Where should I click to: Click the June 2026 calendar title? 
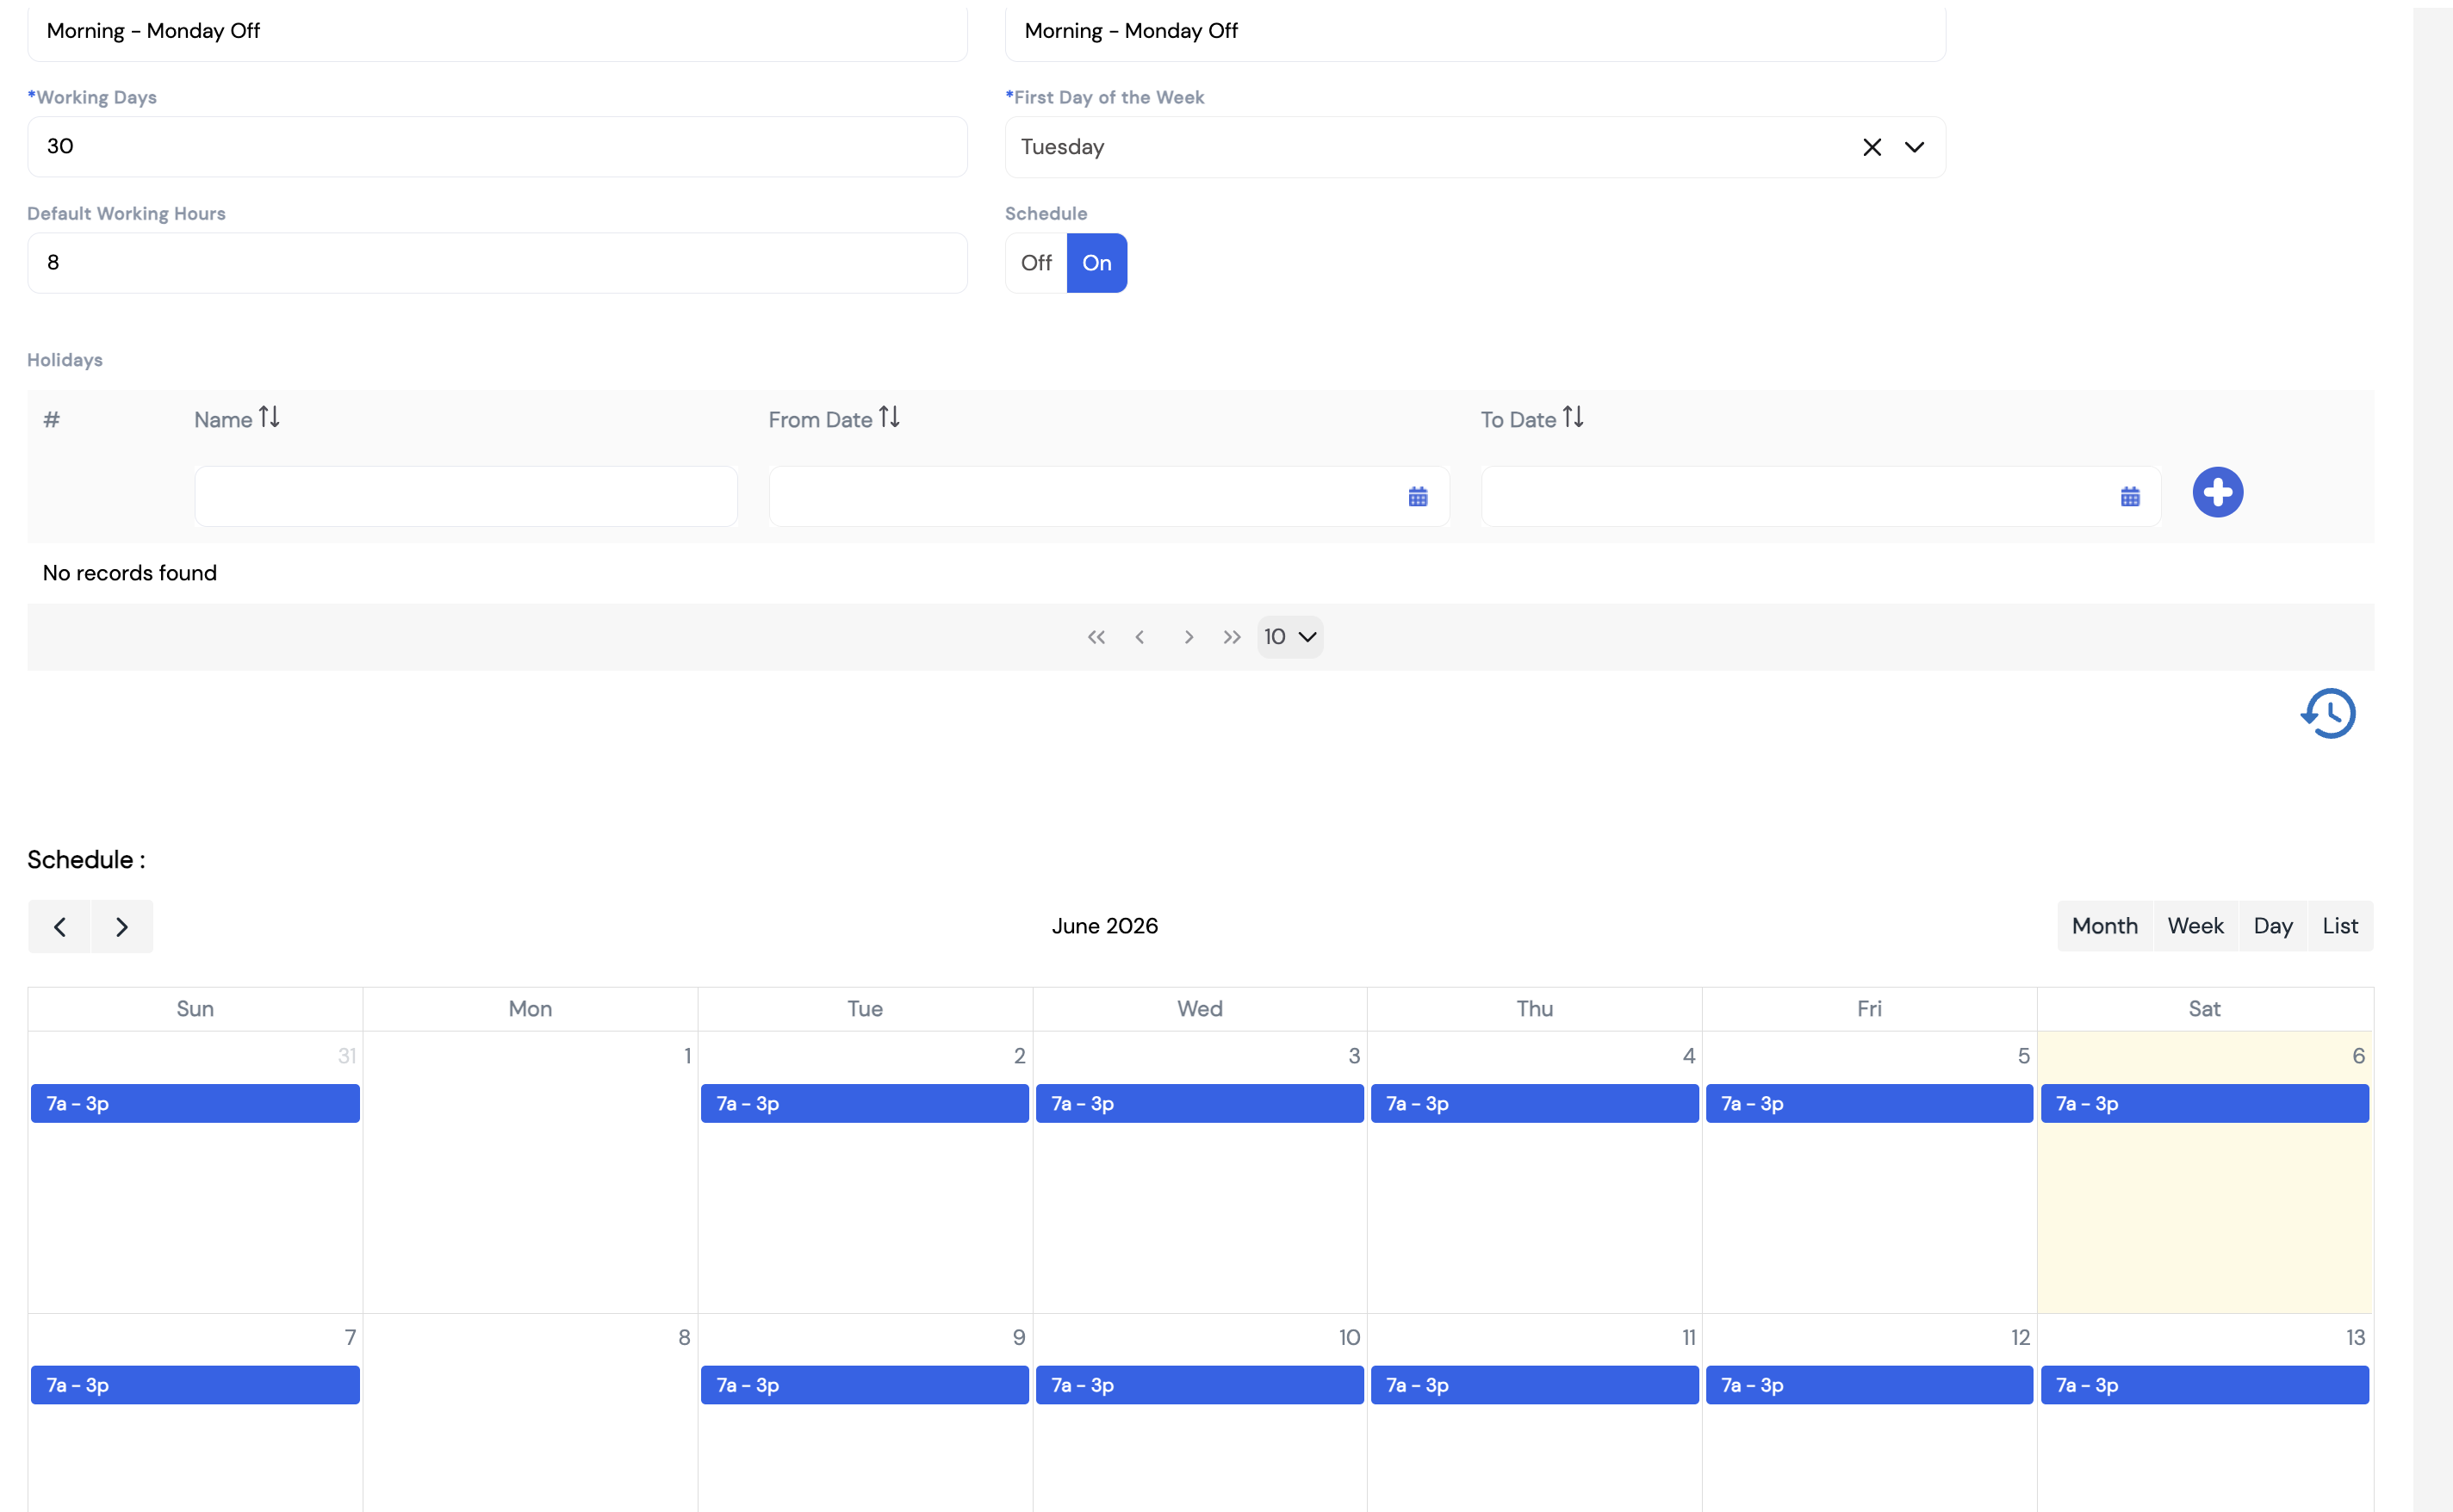click(x=1104, y=926)
